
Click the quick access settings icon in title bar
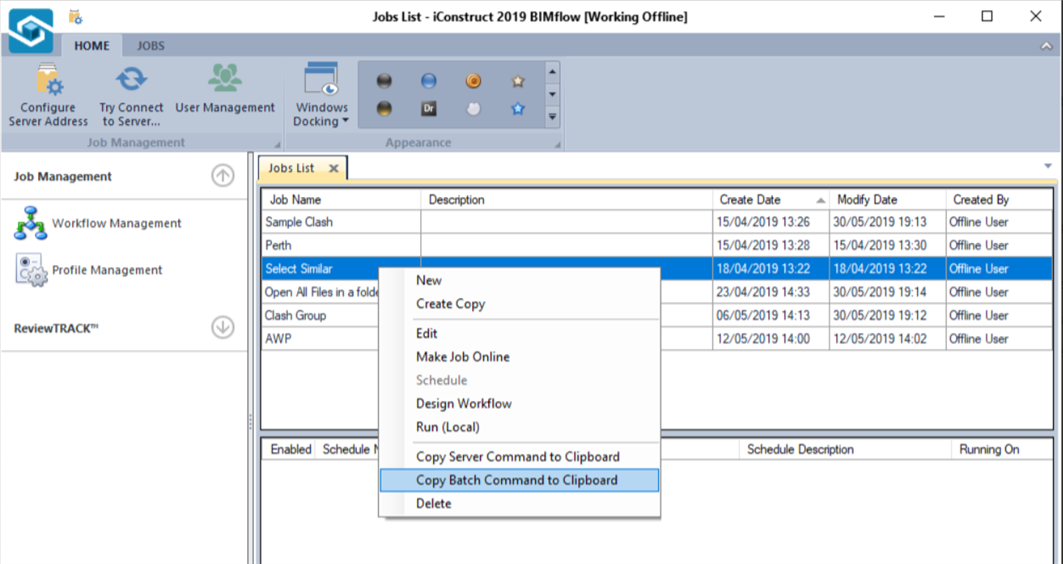[75, 17]
